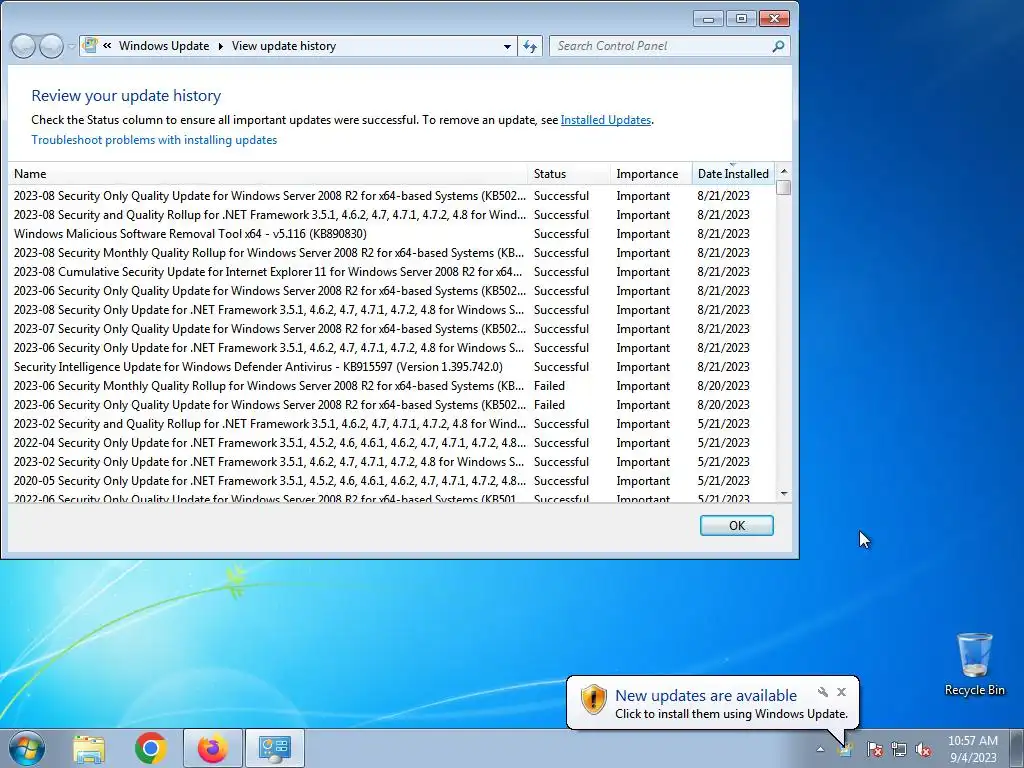Screen dimensions: 1024x768
Task: Select the 2023-08 Security Monthly Quality Rollup row
Action: coord(392,253)
